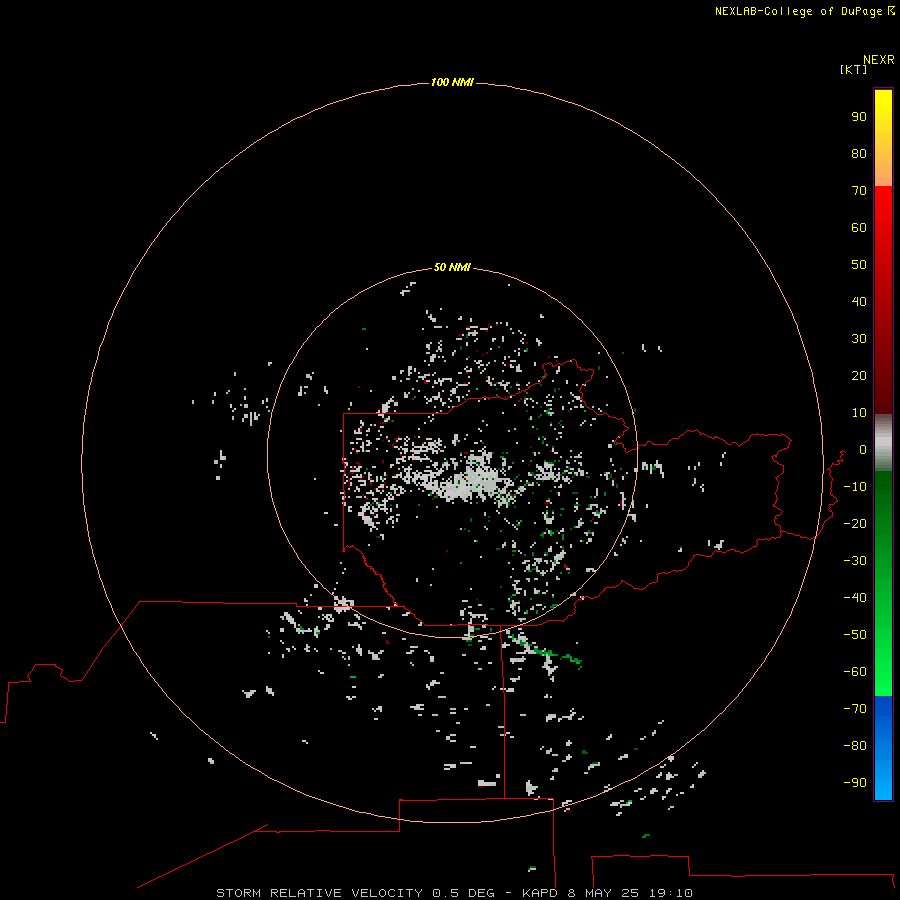Click the green segment of color bar
This screenshot has height=900, width=900.
[x=883, y=583]
